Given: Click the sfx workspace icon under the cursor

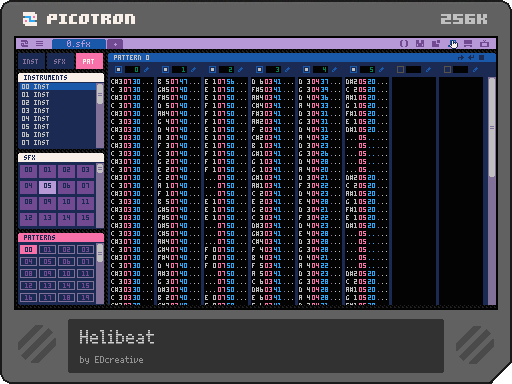Looking at the screenshot, I should (x=452, y=44).
